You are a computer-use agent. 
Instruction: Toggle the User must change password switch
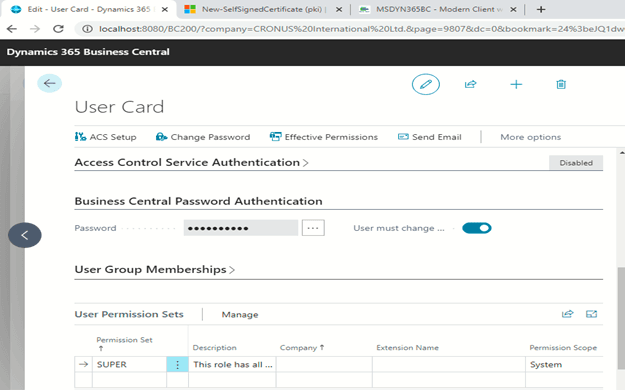[x=477, y=228]
